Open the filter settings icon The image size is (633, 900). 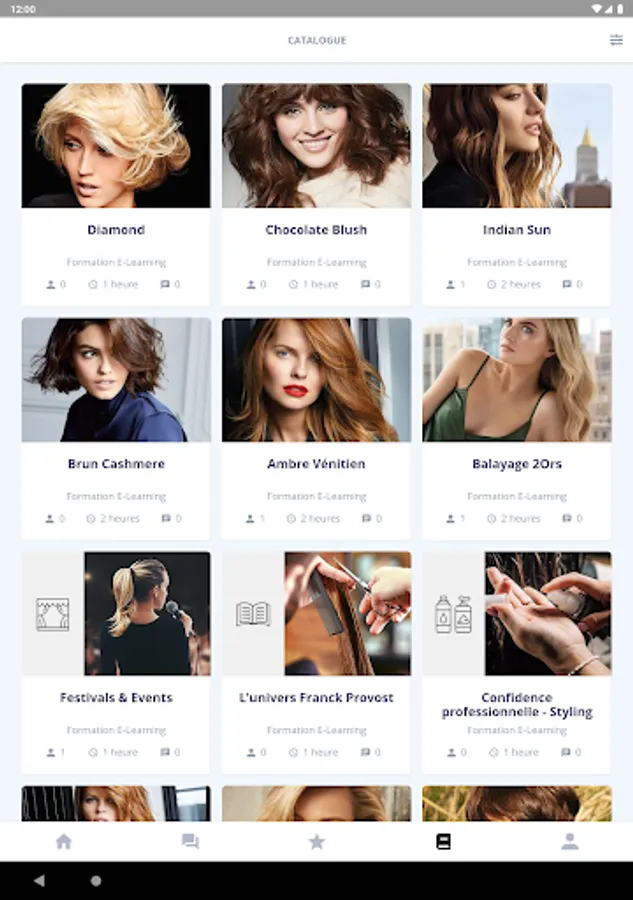(x=616, y=40)
